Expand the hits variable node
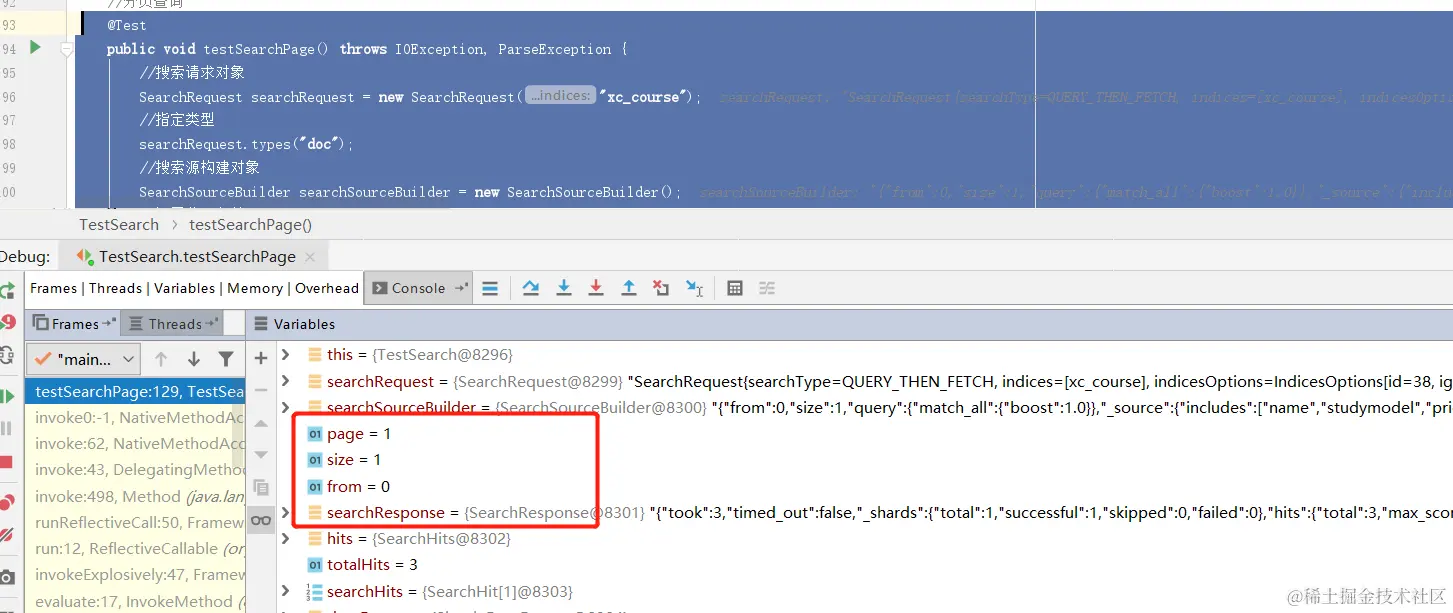The height and width of the screenshot is (613, 1453). [x=286, y=538]
